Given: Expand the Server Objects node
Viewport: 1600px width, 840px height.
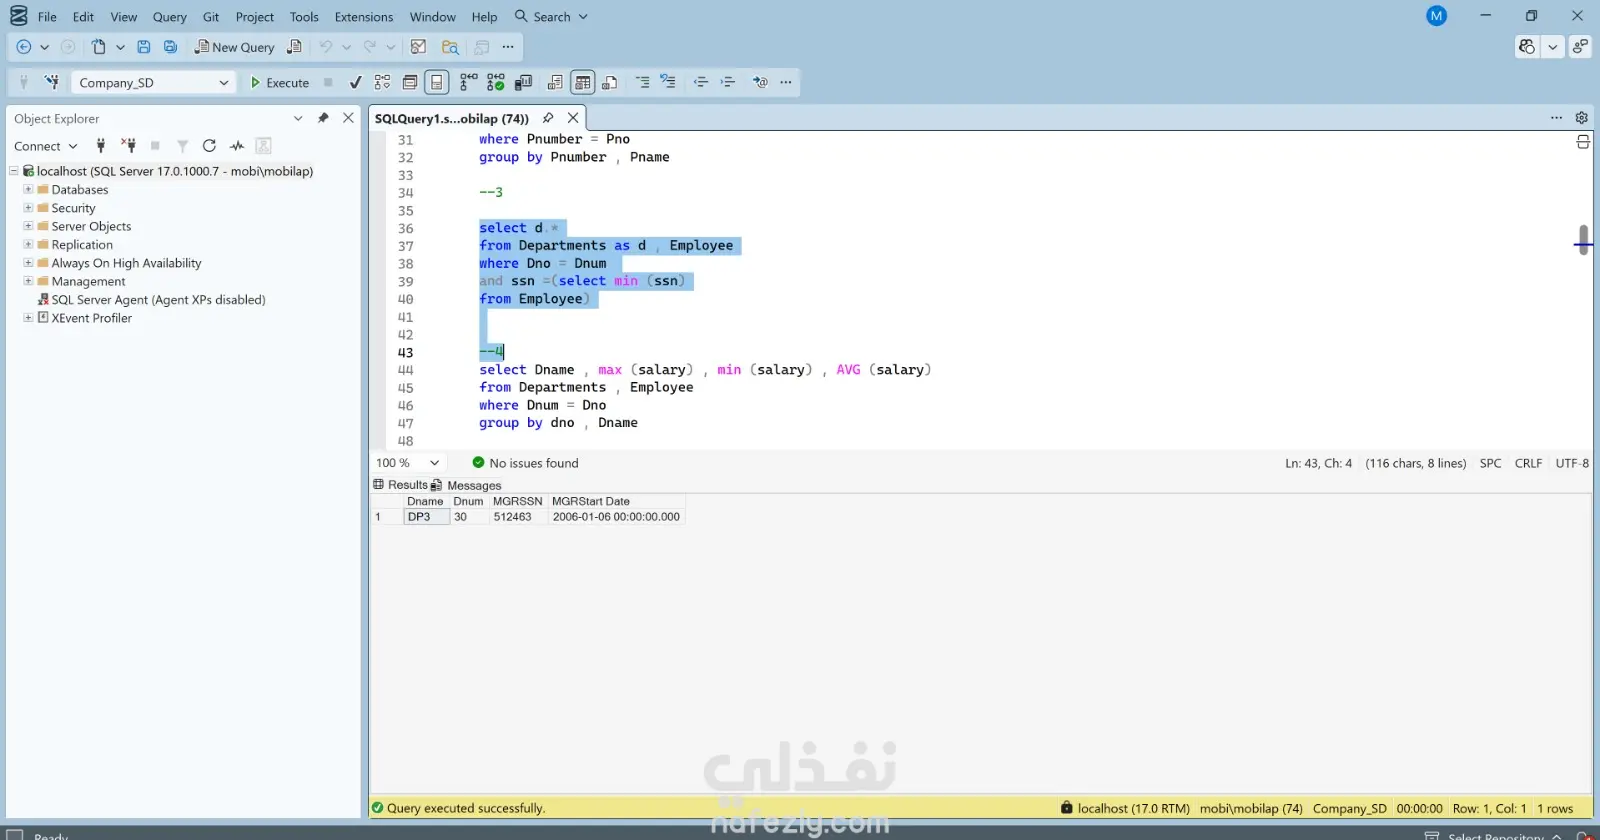Looking at the screenshot, I should tap(28, 226).
